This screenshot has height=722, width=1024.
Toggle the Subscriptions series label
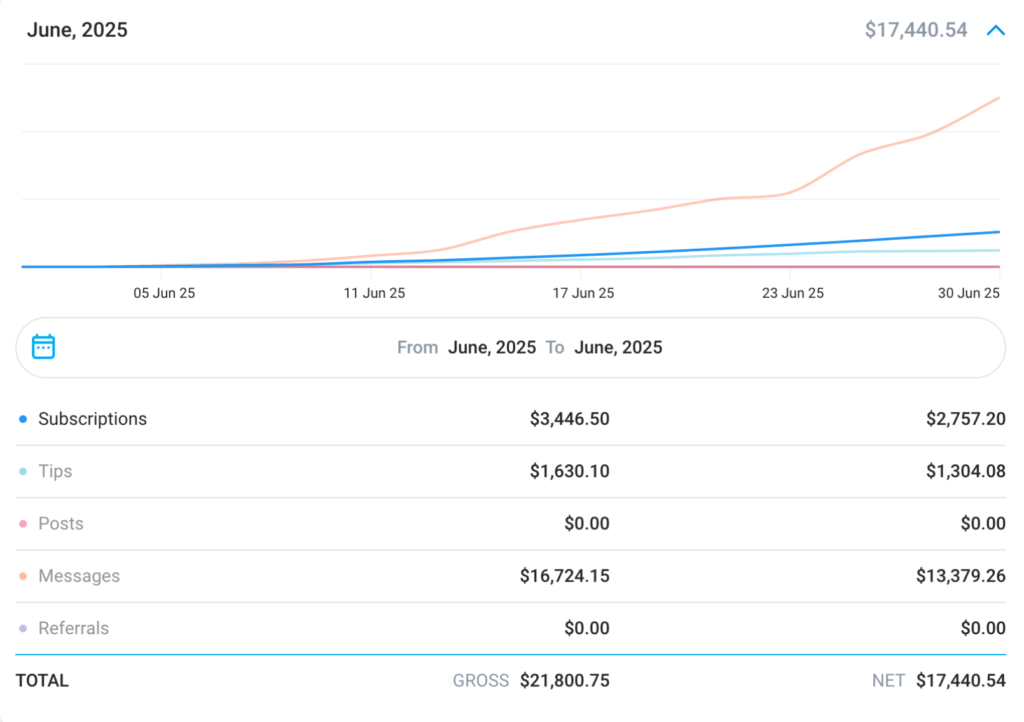[92, 419]
